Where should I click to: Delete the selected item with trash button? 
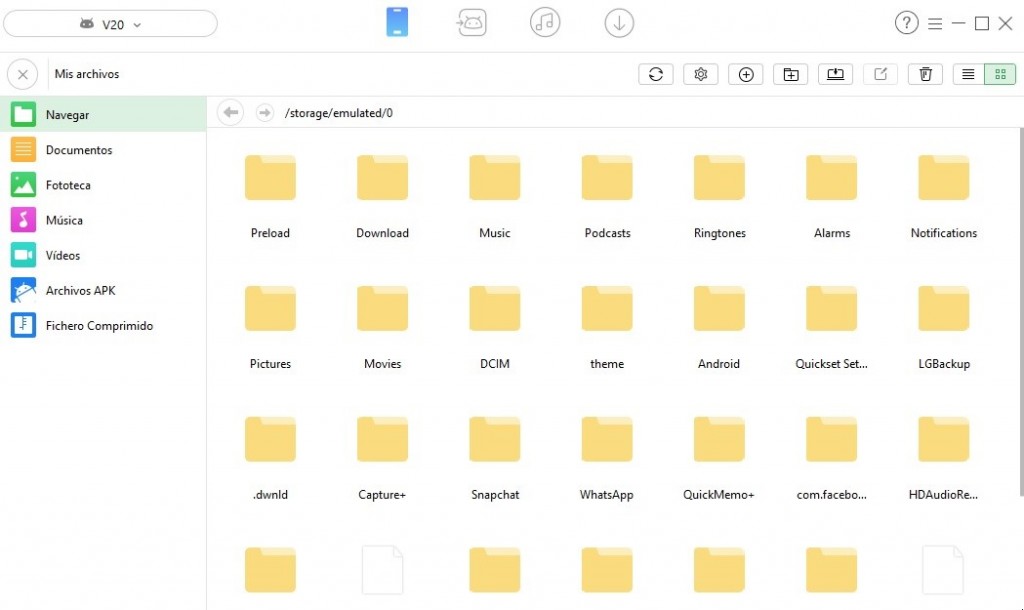point(925,74)
